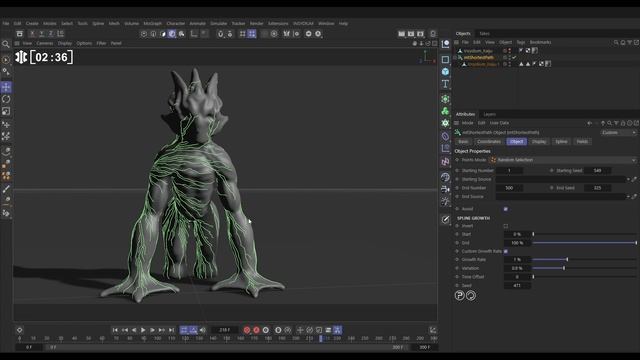
Task: Click the left circular plugin logo icon
Action: pyautogui.click(x=460, y=296)
